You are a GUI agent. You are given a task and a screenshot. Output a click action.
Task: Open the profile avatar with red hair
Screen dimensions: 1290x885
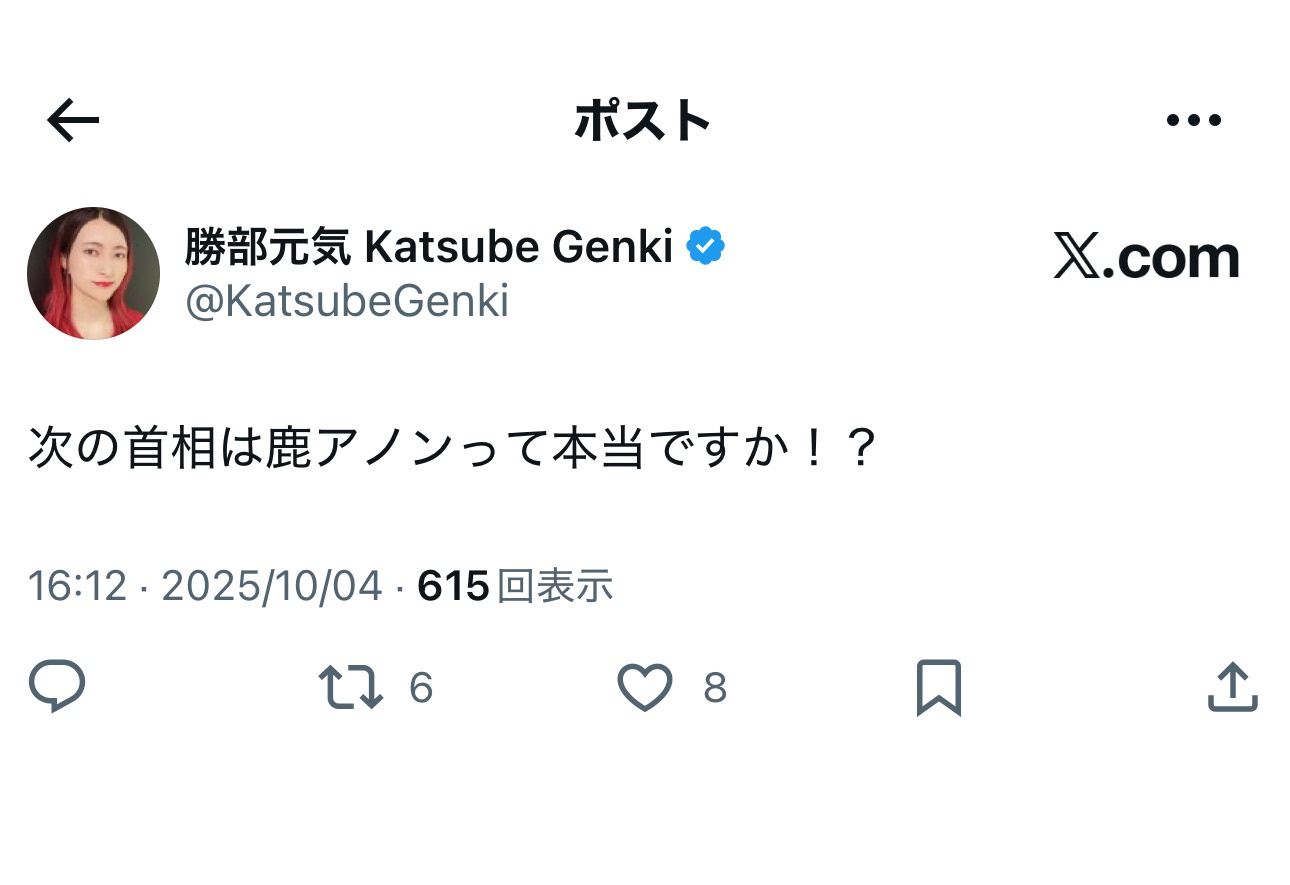(x=93, y=273)
